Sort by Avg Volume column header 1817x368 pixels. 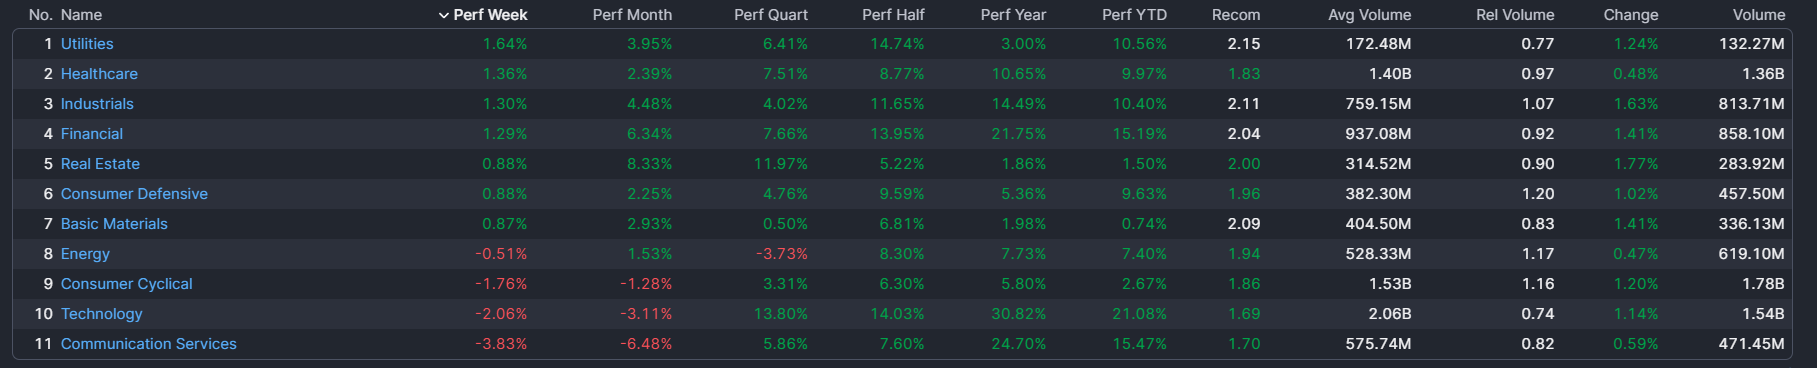(1369, 15)
